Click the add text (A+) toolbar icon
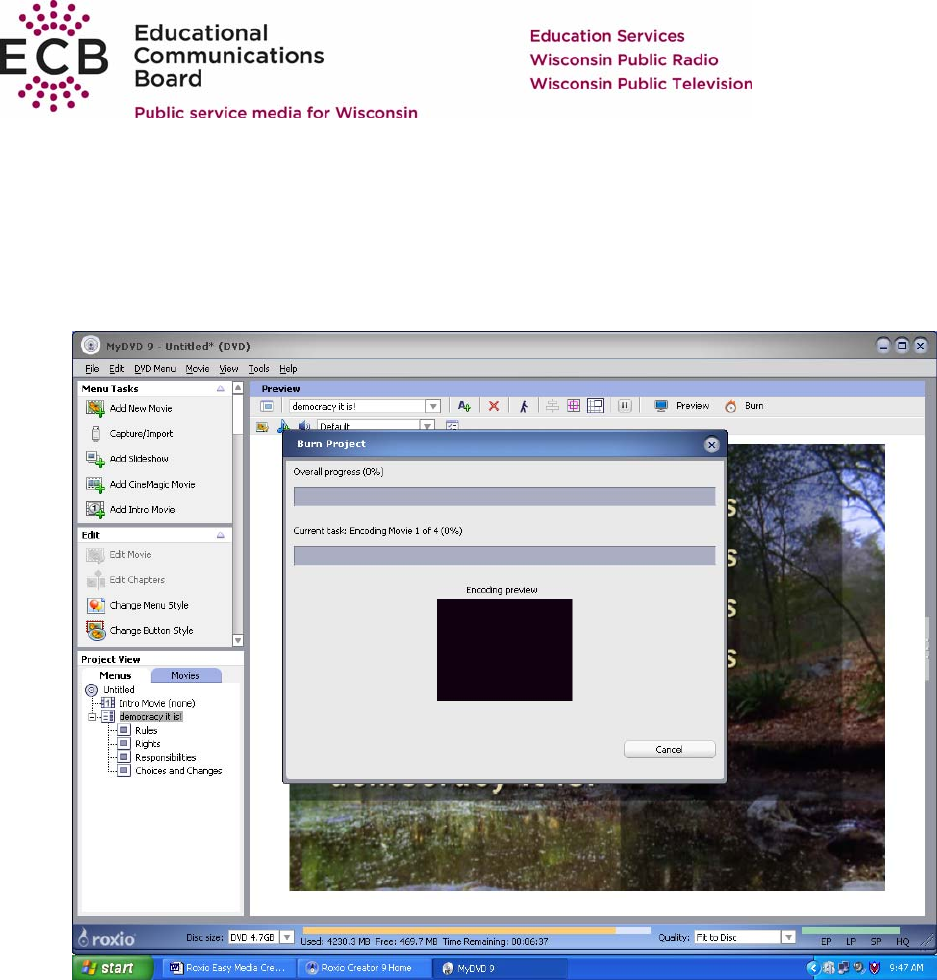The image size is (937, 980). click(x=463, y=406)
